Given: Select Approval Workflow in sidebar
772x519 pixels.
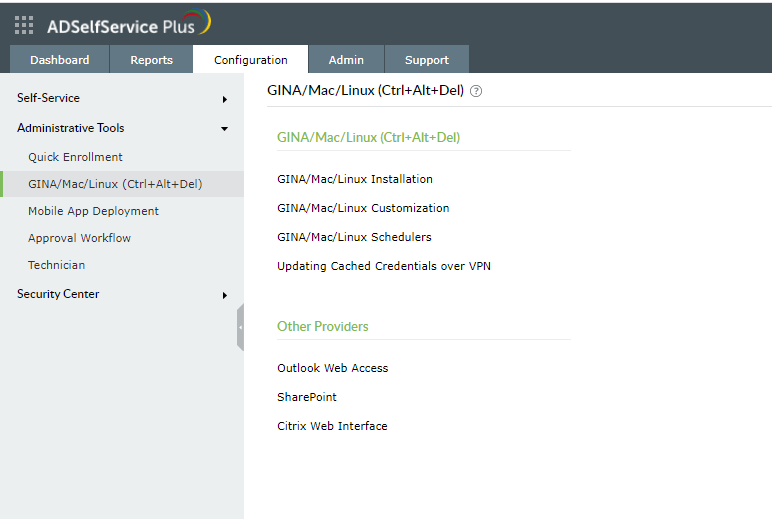Looking at the screenshot, I should [79, 238].
